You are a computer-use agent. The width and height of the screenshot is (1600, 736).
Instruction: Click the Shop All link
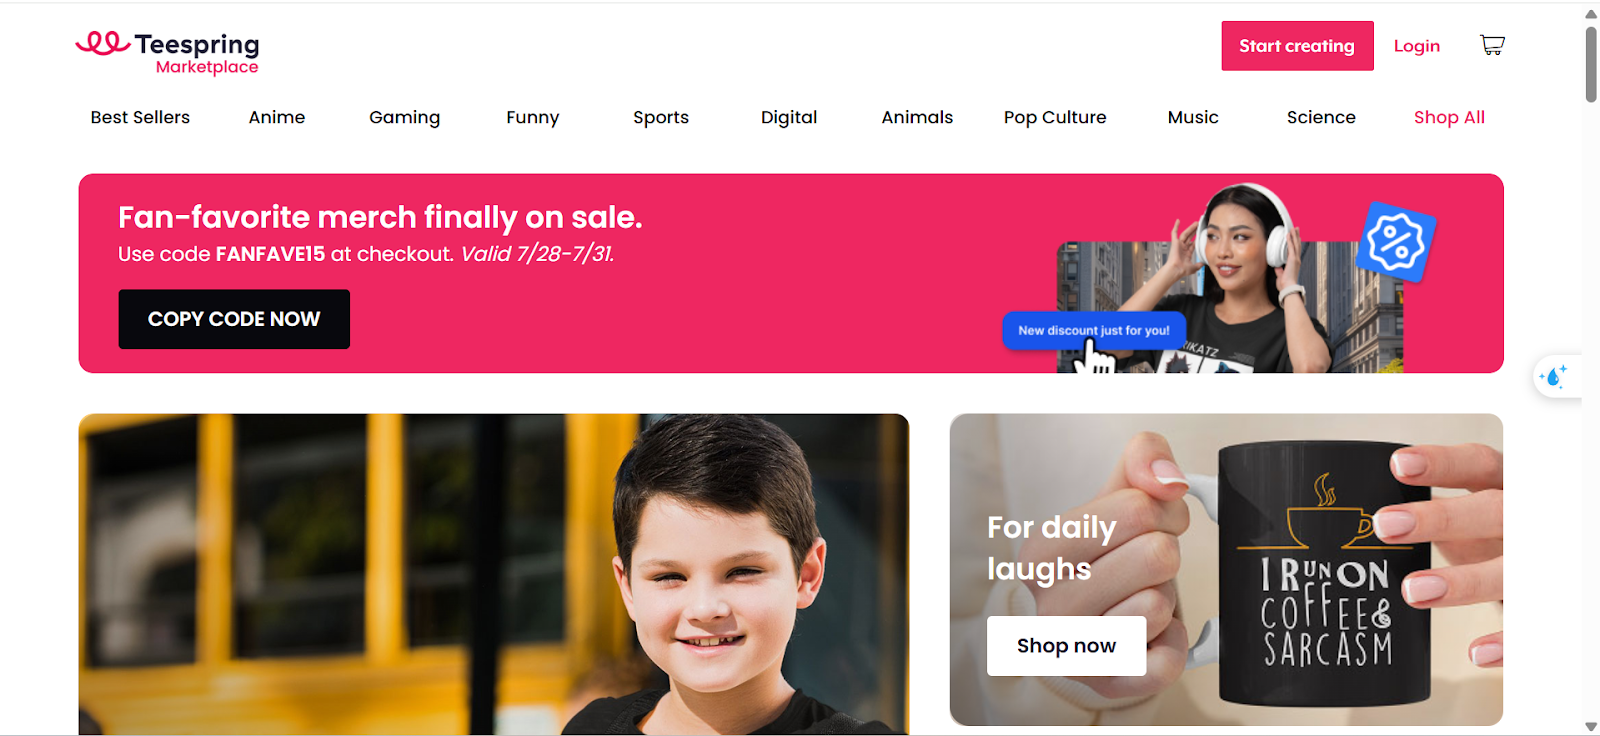click(1449, 117)
